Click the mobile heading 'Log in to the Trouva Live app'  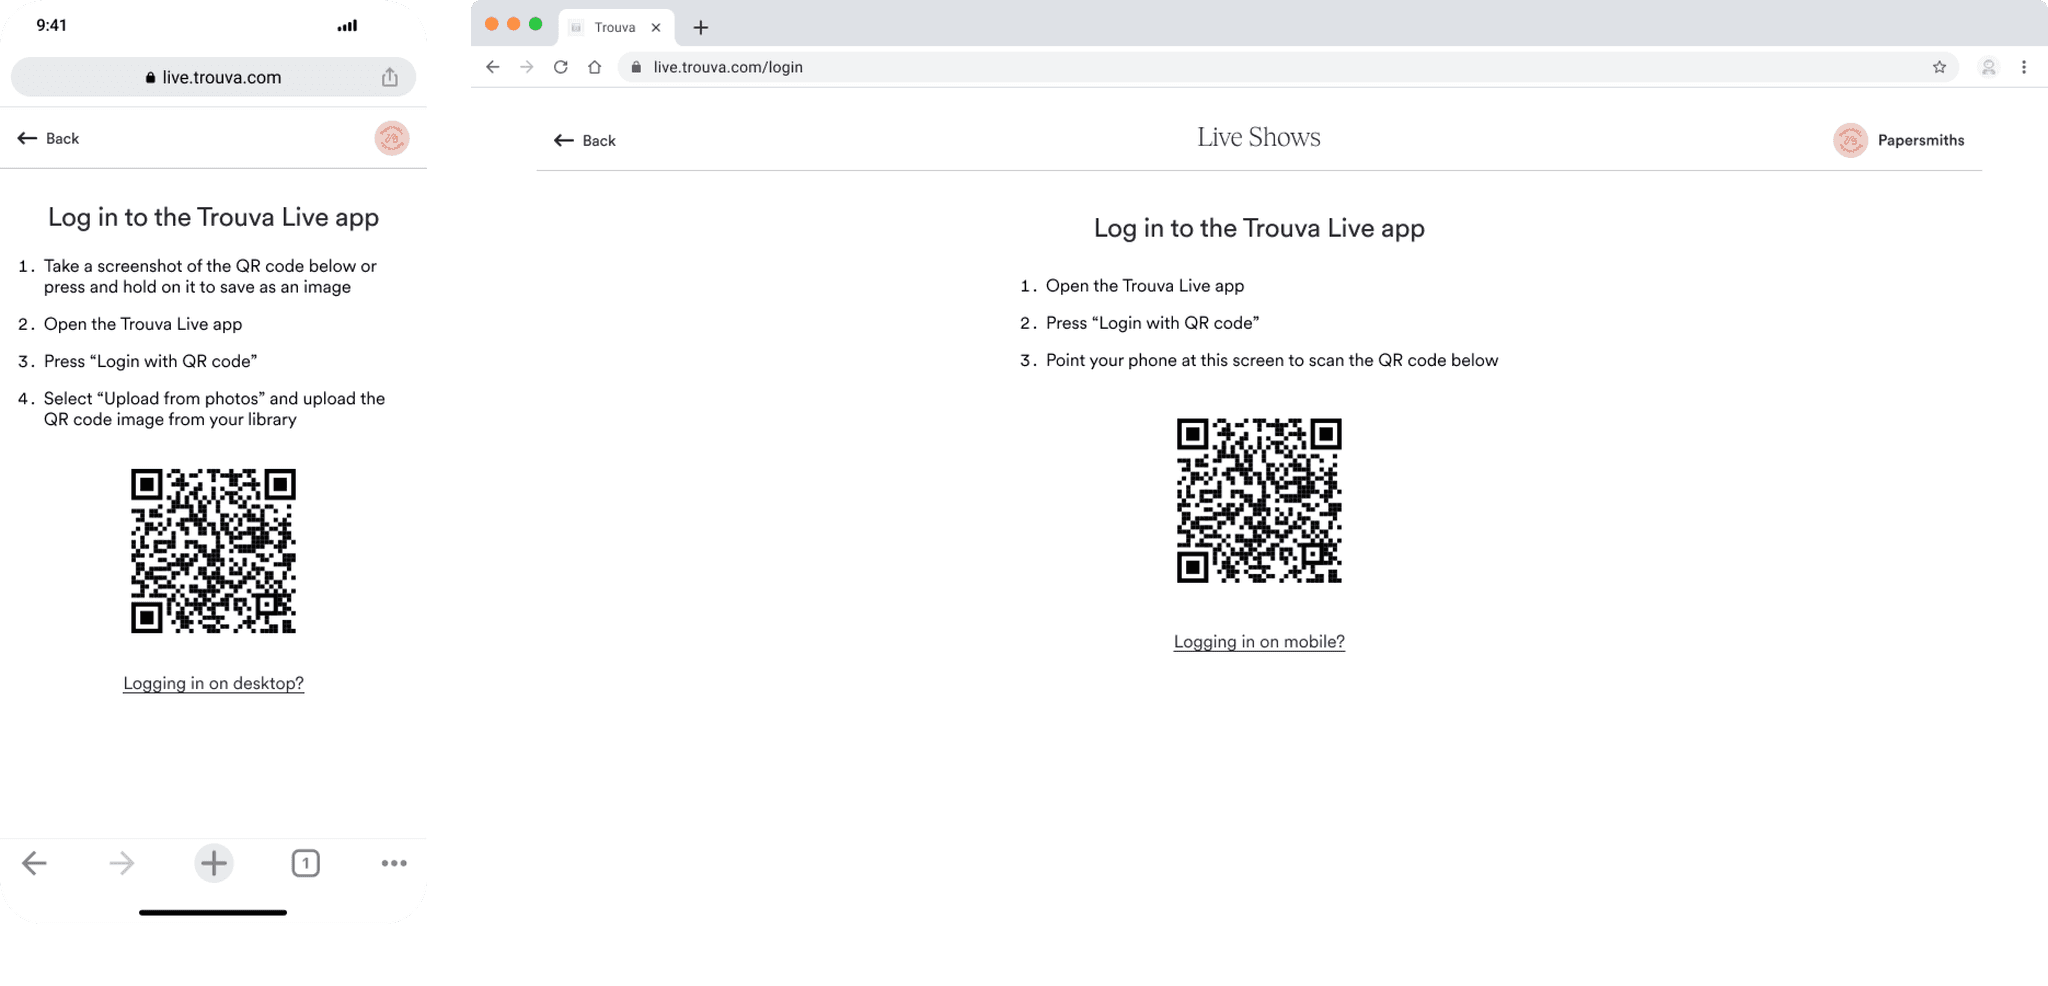[213, 217]
